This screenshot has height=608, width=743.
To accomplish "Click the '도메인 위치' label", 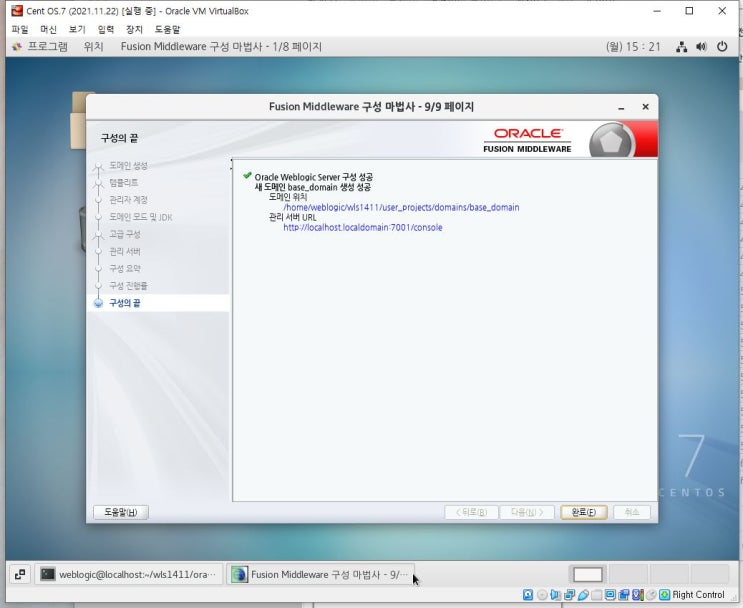I will pyautogui.click(x=288, y=197).
